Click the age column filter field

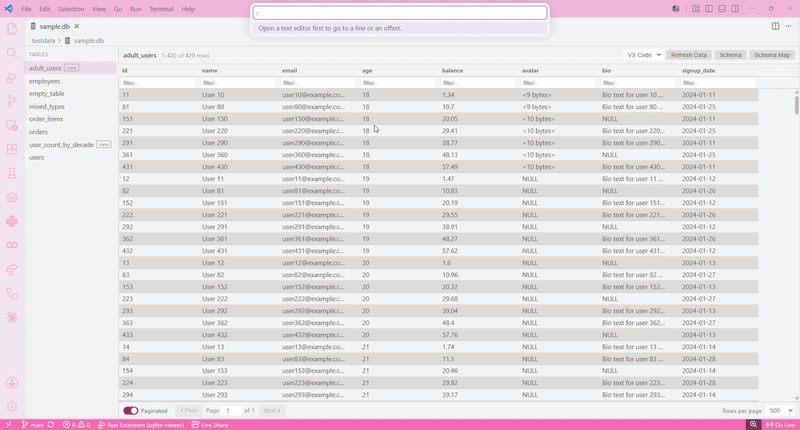(397, 83)
